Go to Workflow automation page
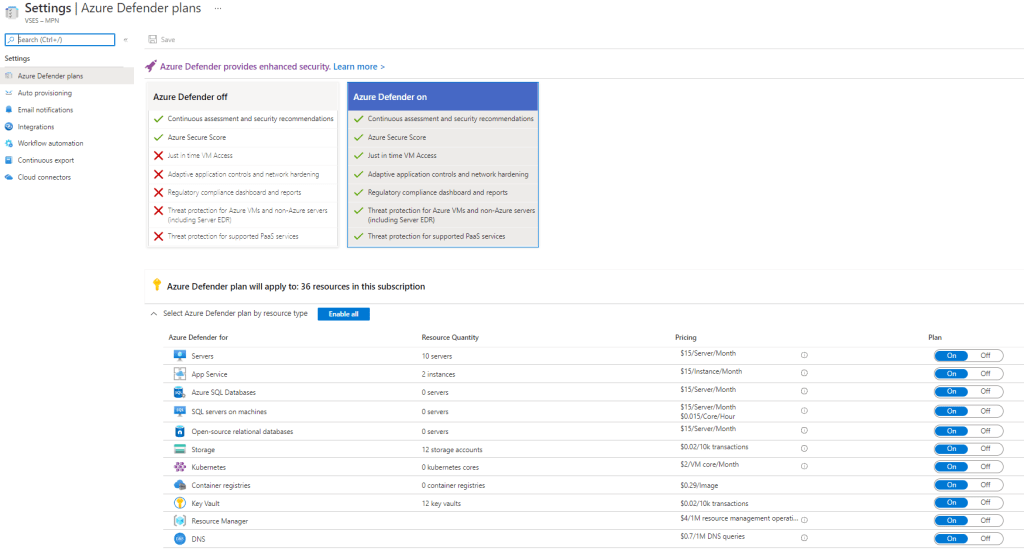This screenshot has height=551, width=1024. [50, 143]
